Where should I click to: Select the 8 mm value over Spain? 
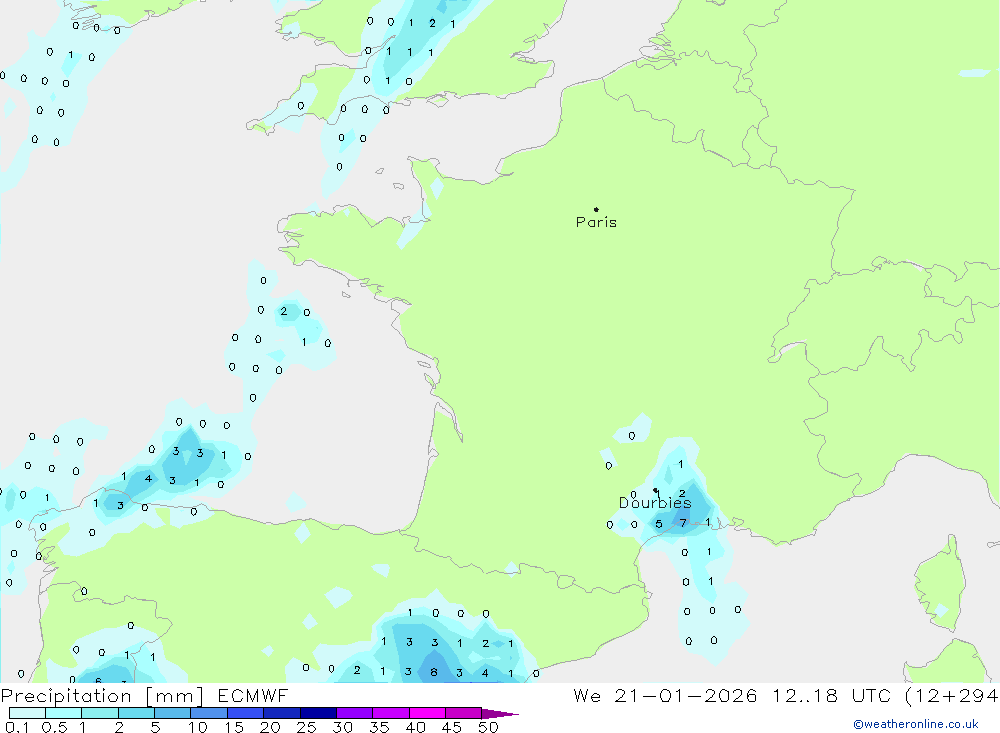(x=434, y=672)
